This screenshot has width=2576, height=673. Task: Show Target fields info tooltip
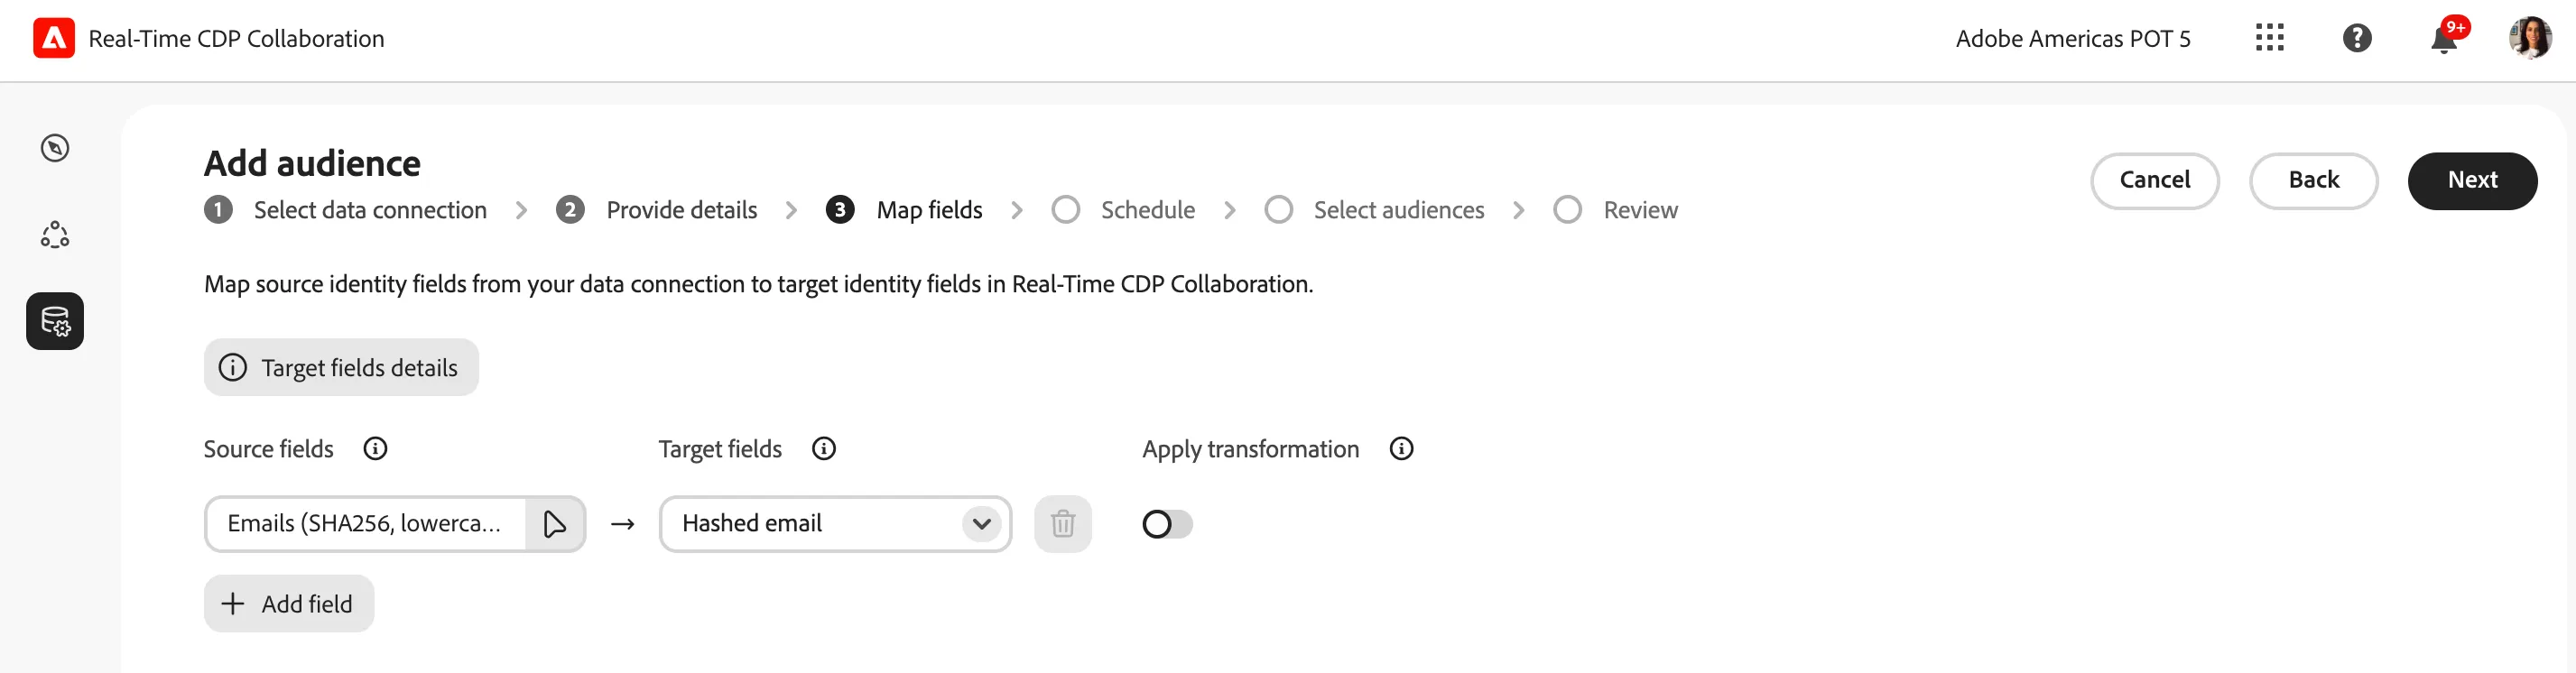coord(824,449)
